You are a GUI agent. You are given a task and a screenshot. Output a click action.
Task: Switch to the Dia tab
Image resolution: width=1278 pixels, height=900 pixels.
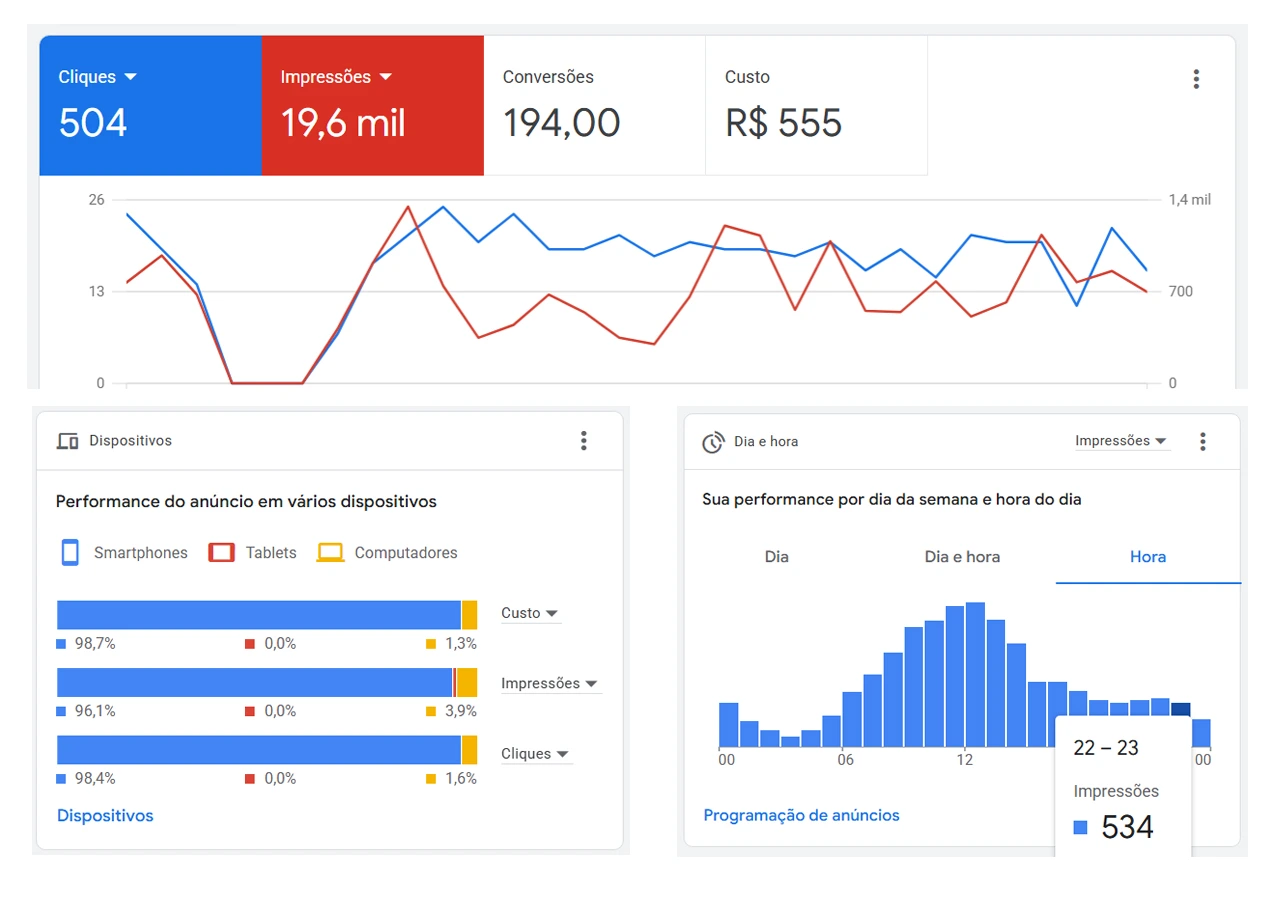[x=777, y=557]
